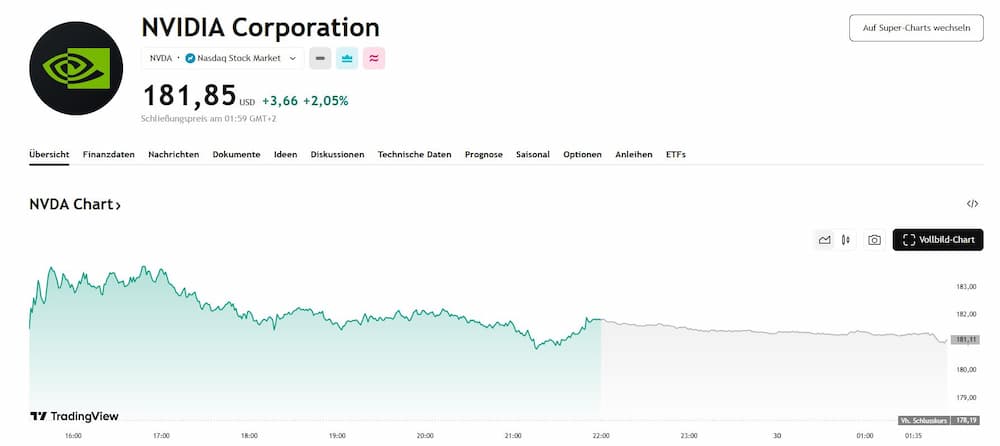
Task: Open the embed code icon
Action: 972,204
